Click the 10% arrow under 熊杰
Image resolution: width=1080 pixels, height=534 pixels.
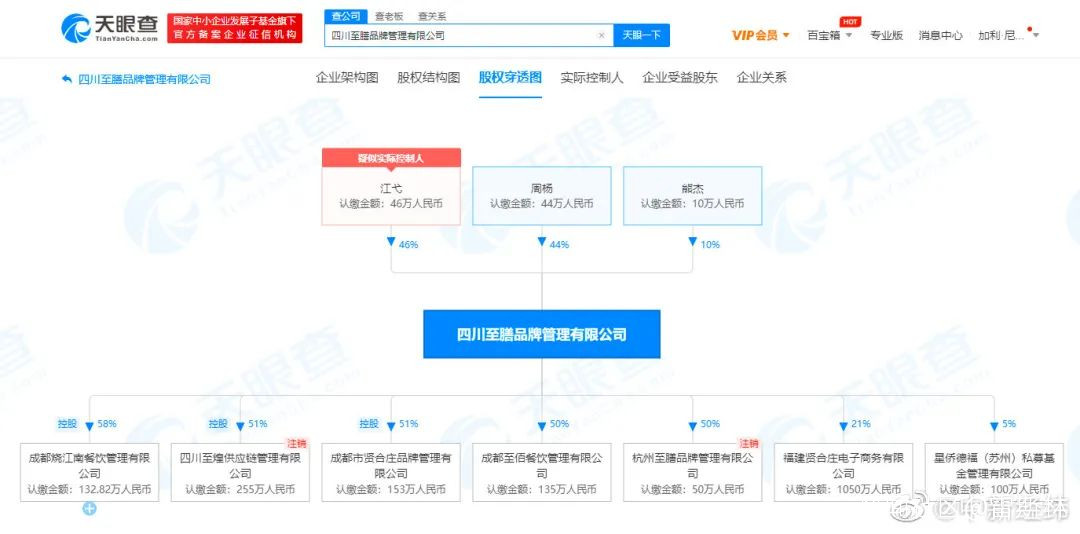[x=693, y=242]
